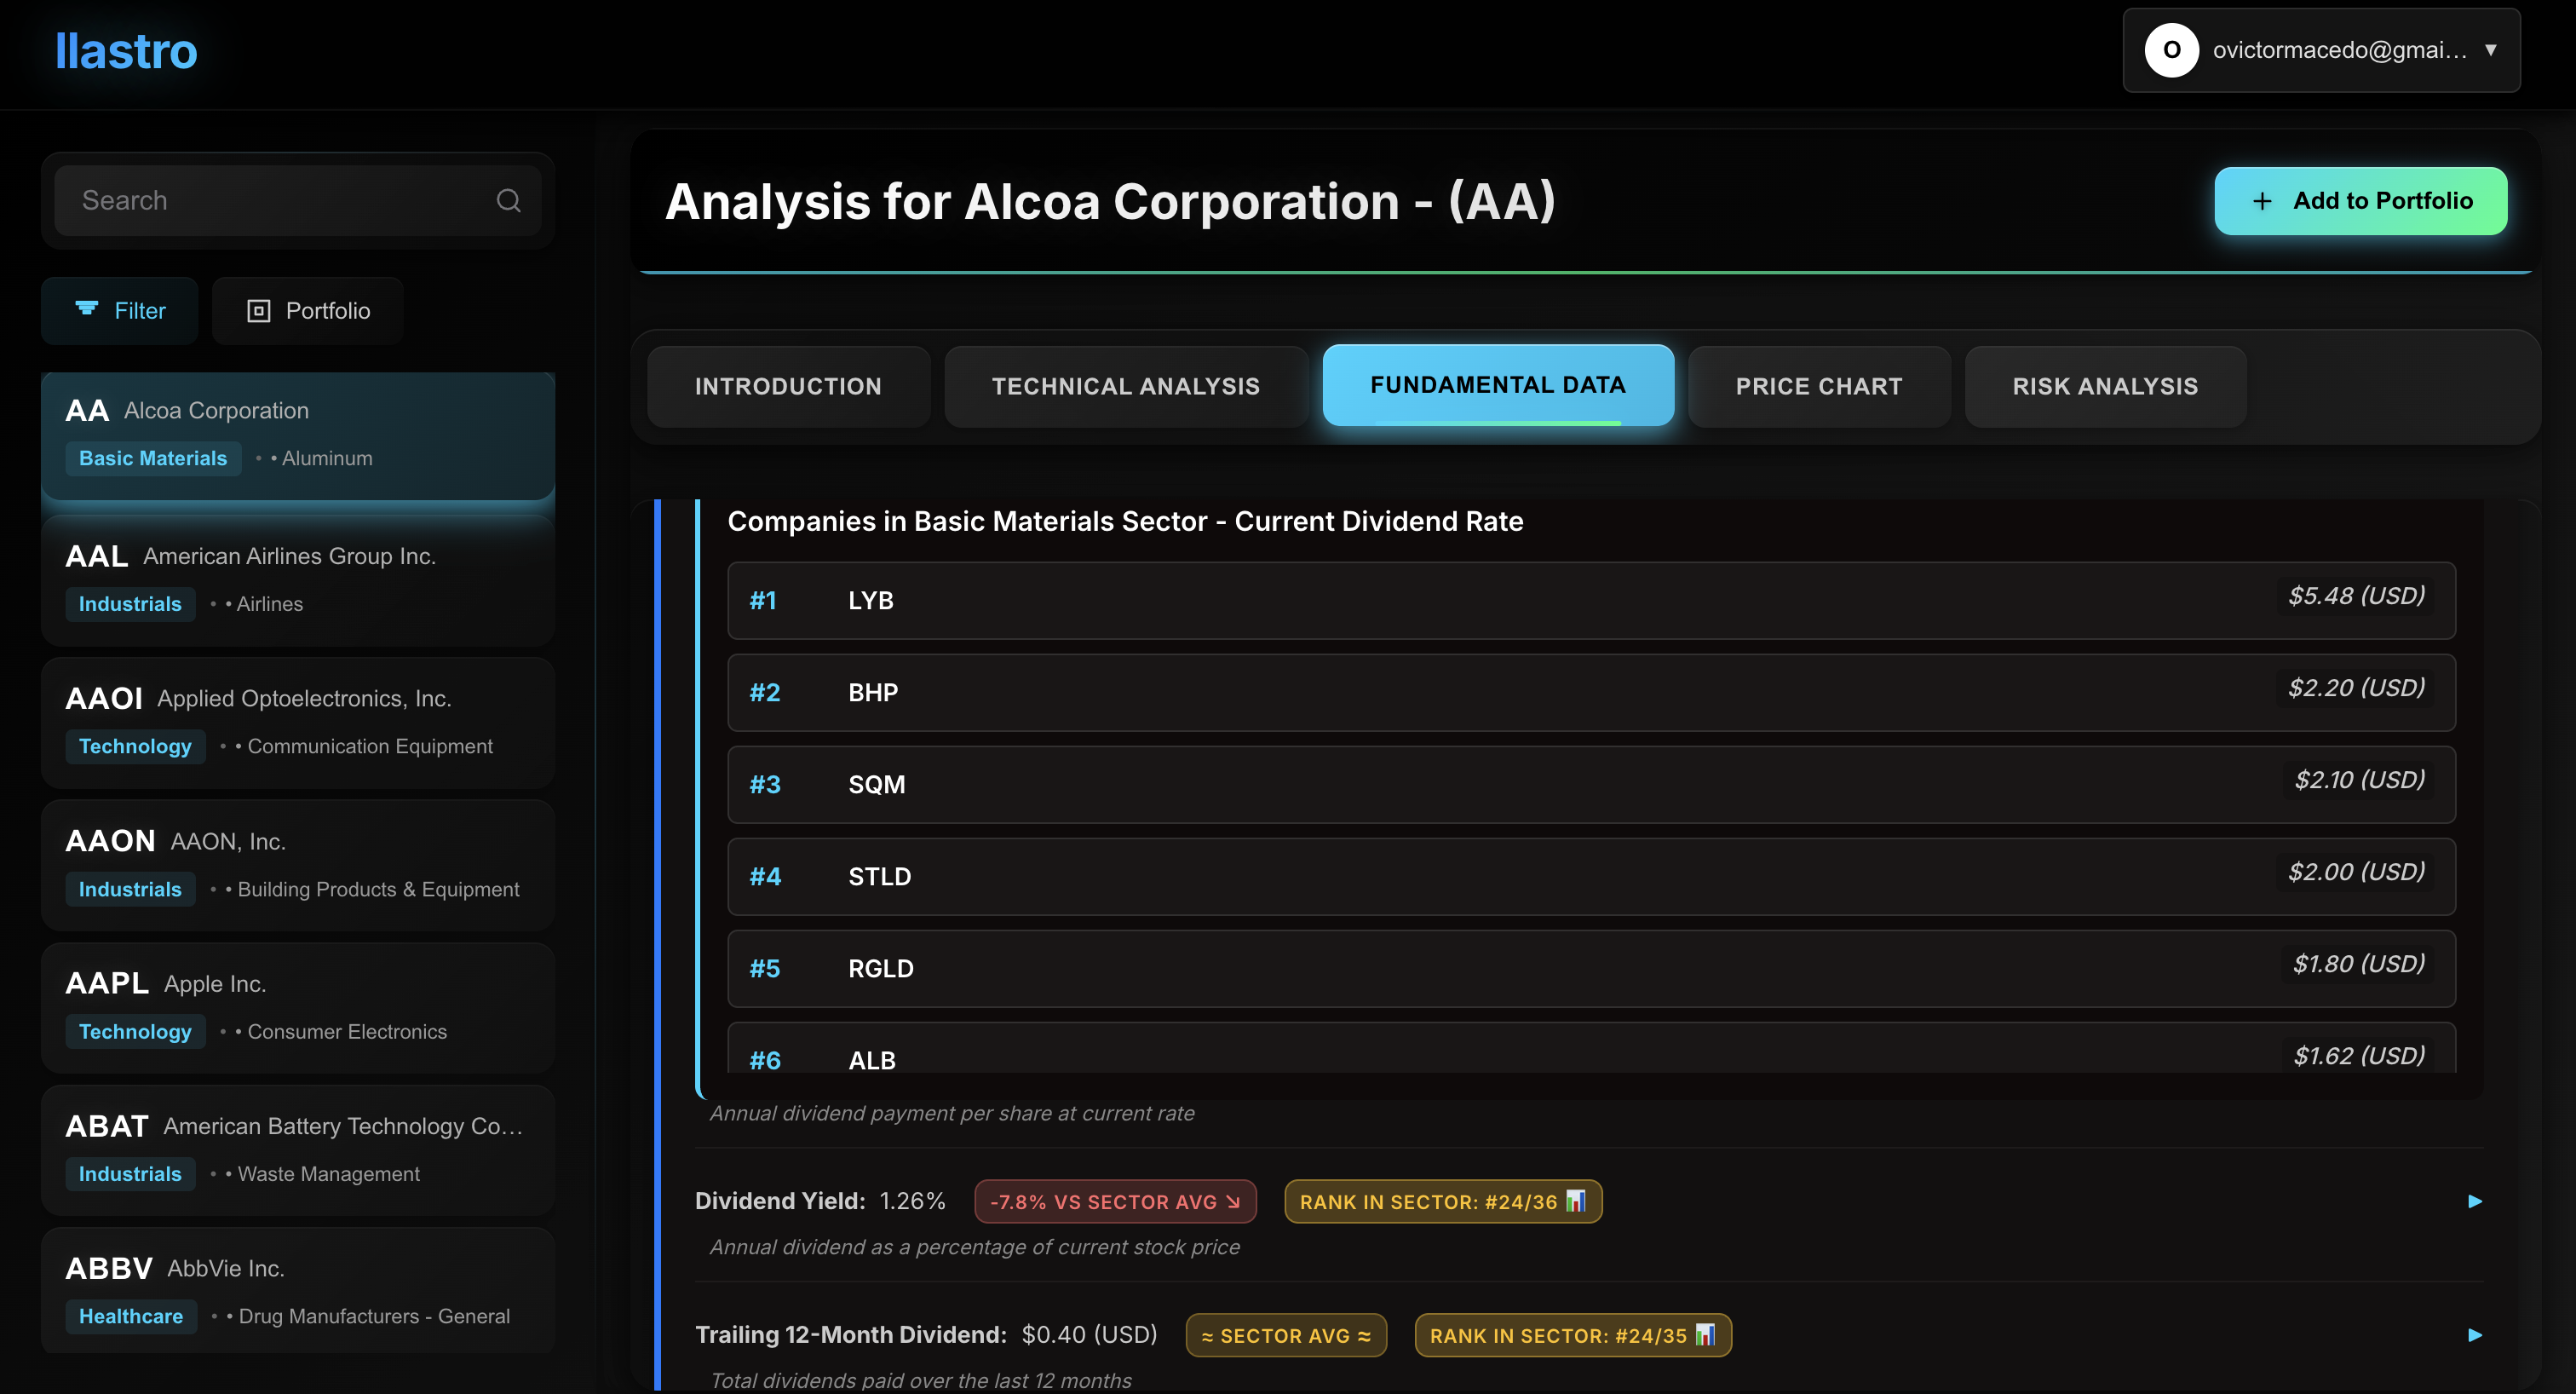The height and width of the screenshot is (1394, 2576).
Task: Click the Healthcare tag under ABBV
Action: [131, 1316]
